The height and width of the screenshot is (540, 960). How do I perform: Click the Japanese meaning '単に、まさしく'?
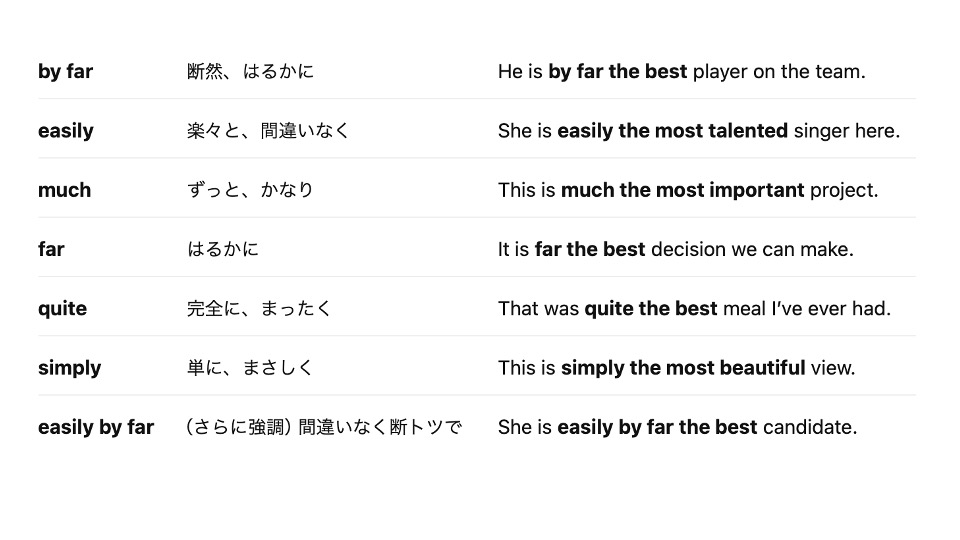tap(250, 368)
